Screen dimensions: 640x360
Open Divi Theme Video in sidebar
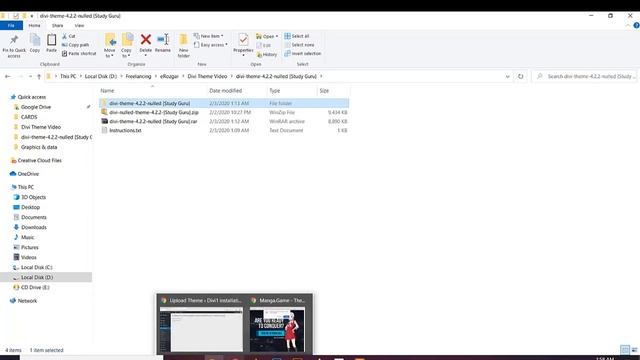pyautogui.click(x=41, y=127)
